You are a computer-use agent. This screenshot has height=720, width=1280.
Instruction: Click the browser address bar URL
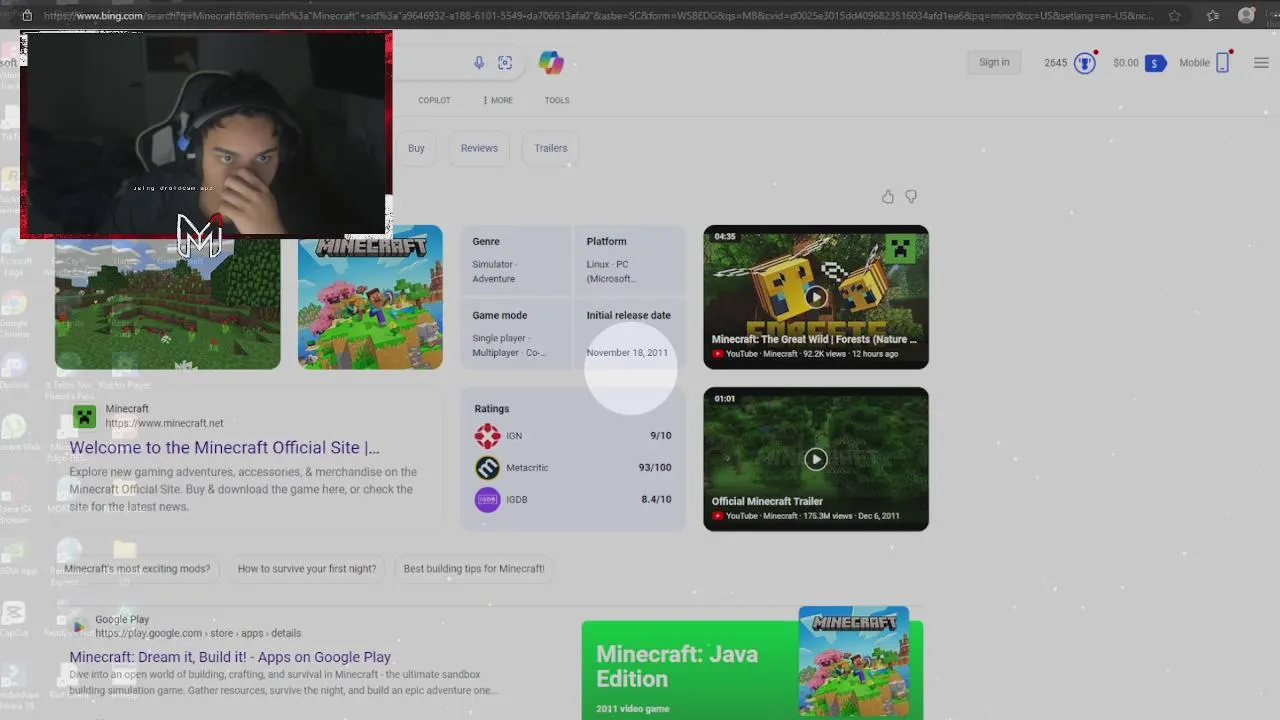coord(598,15)
